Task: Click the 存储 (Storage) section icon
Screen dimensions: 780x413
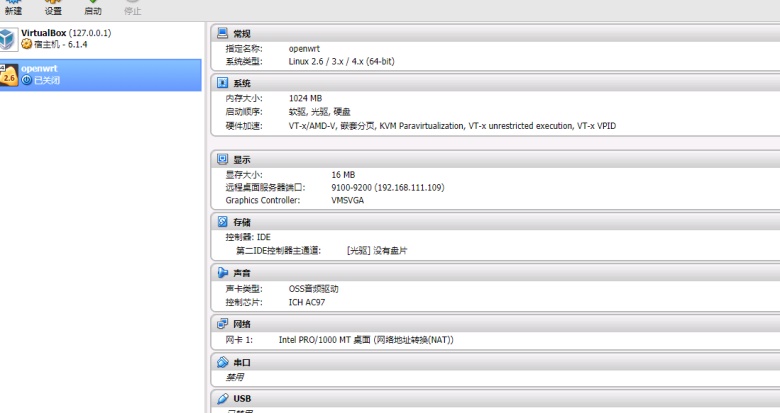Action: coord(222,221)
